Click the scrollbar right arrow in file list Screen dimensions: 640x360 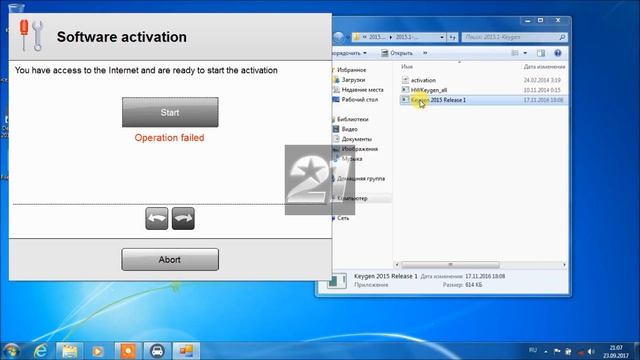coord(564,265)
